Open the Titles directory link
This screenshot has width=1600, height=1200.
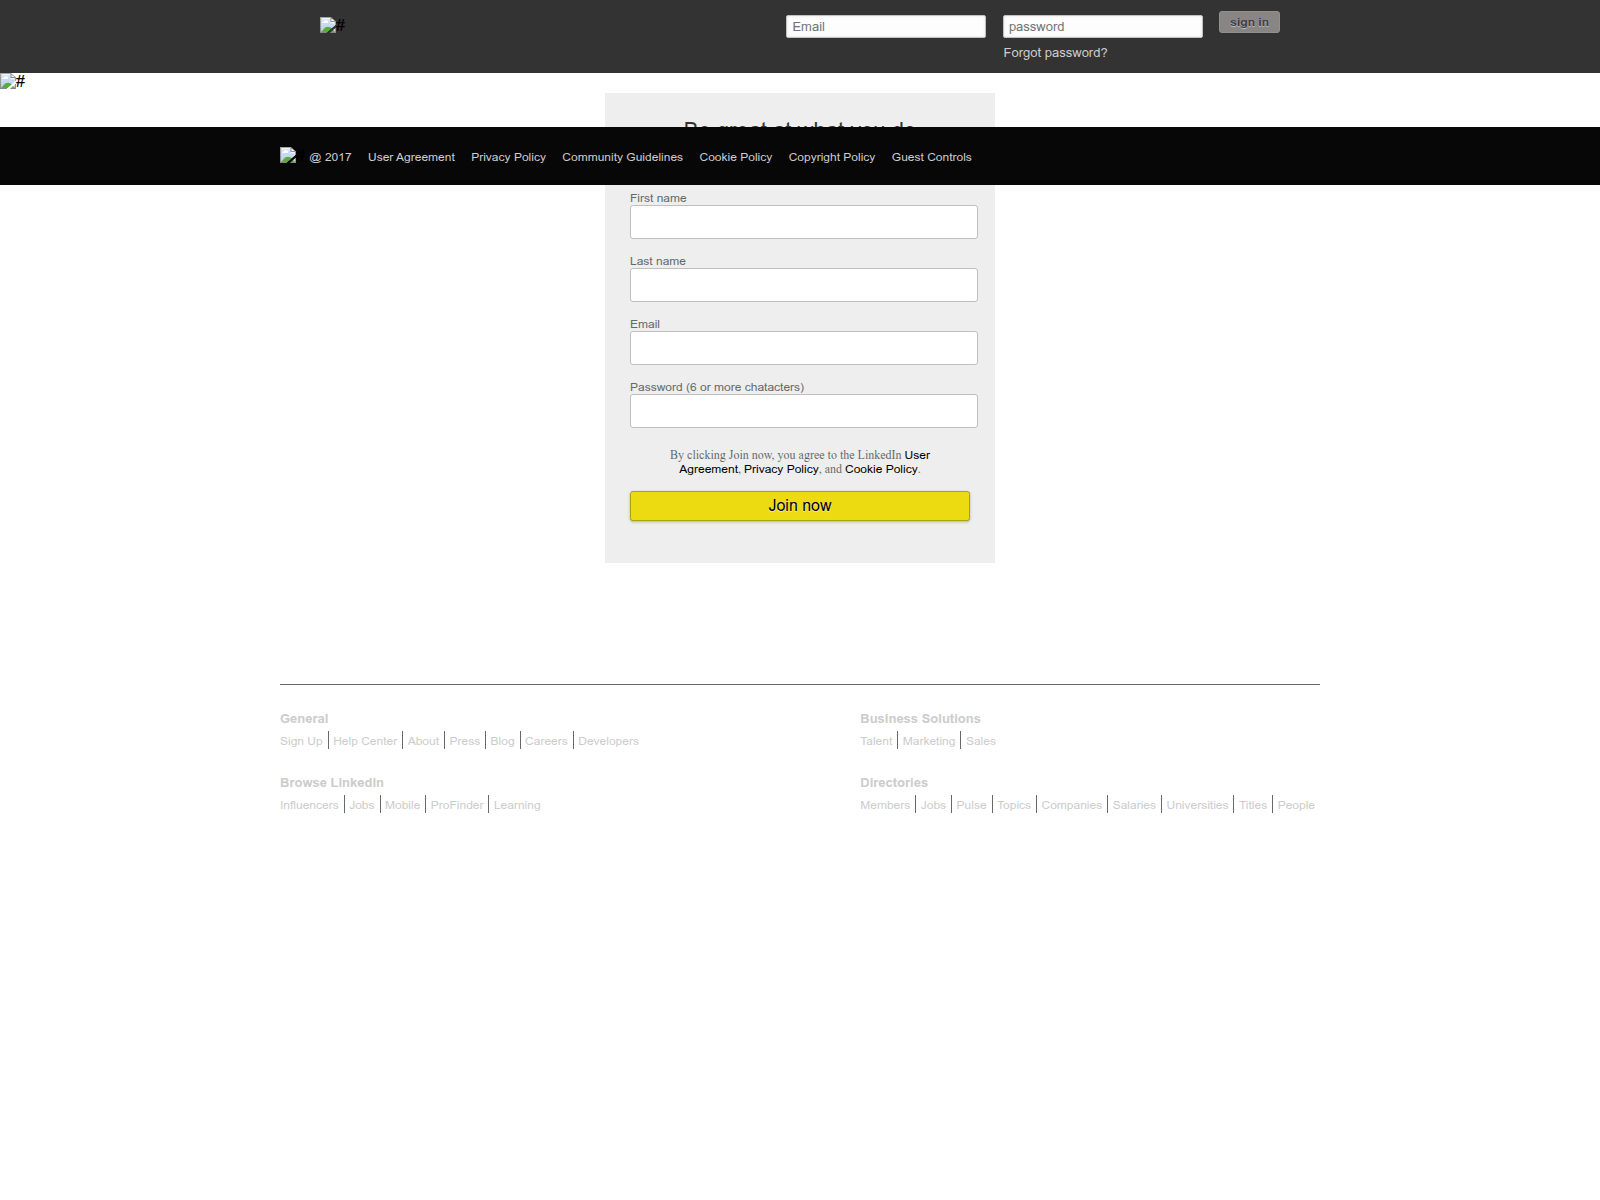pos(1253,805)
